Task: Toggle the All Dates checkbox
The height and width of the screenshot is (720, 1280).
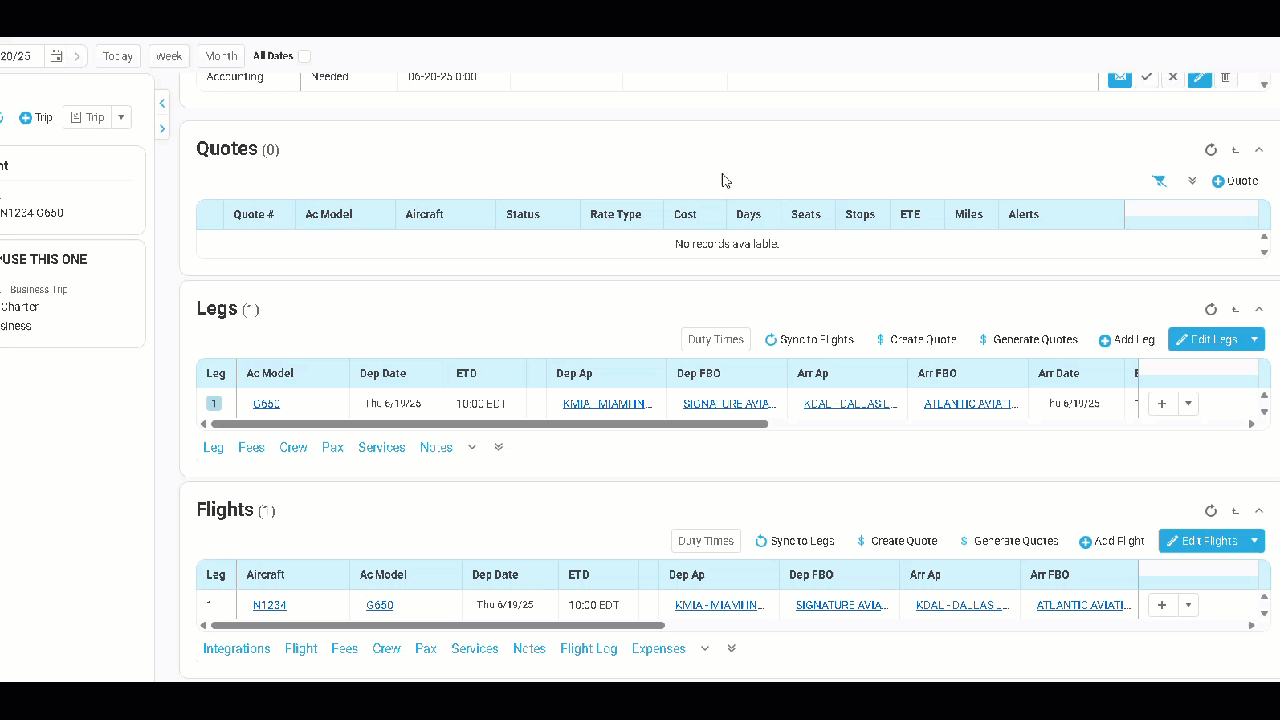Action: 304,57
